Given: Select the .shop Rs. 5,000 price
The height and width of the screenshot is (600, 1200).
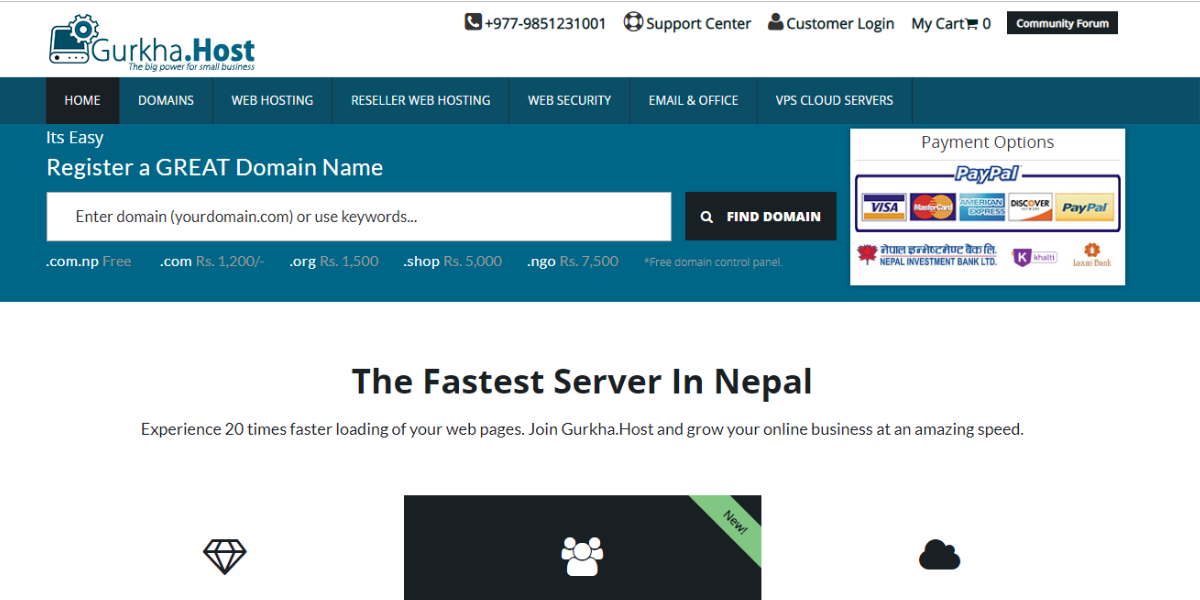Looking at the screenshot, I should point(453,261).
